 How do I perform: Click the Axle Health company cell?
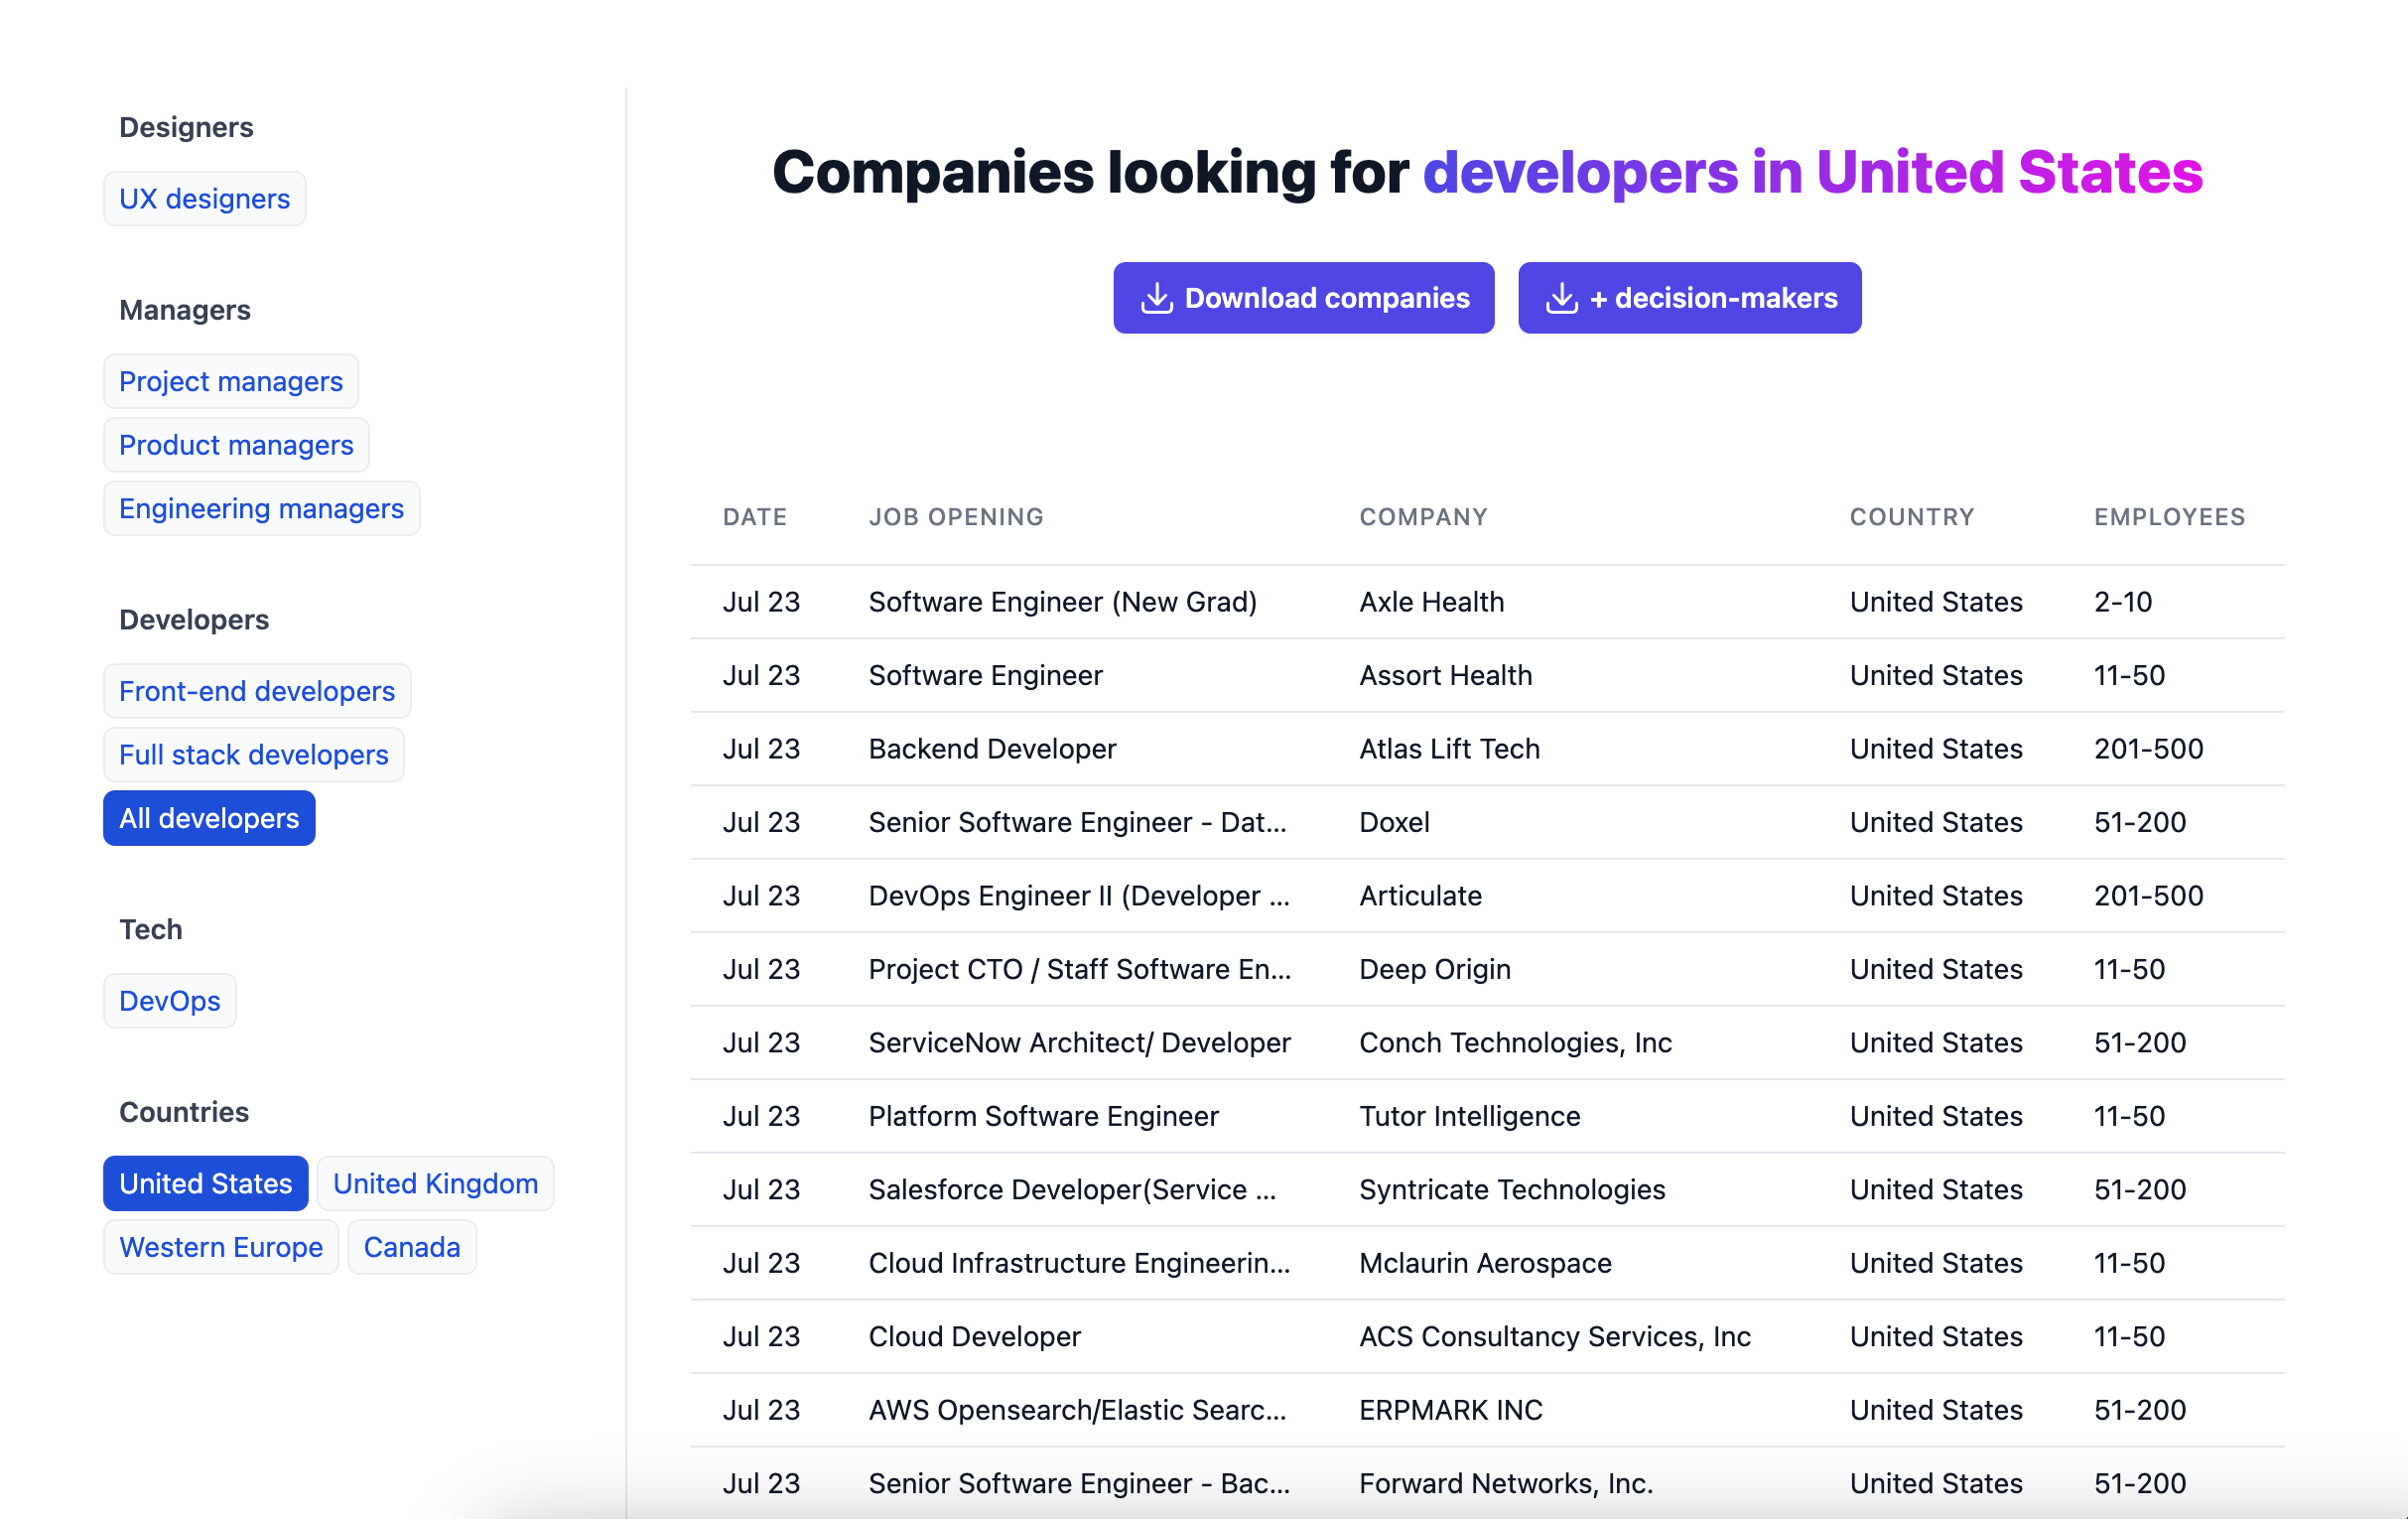pyautogui.click(x=1431, y=602)
